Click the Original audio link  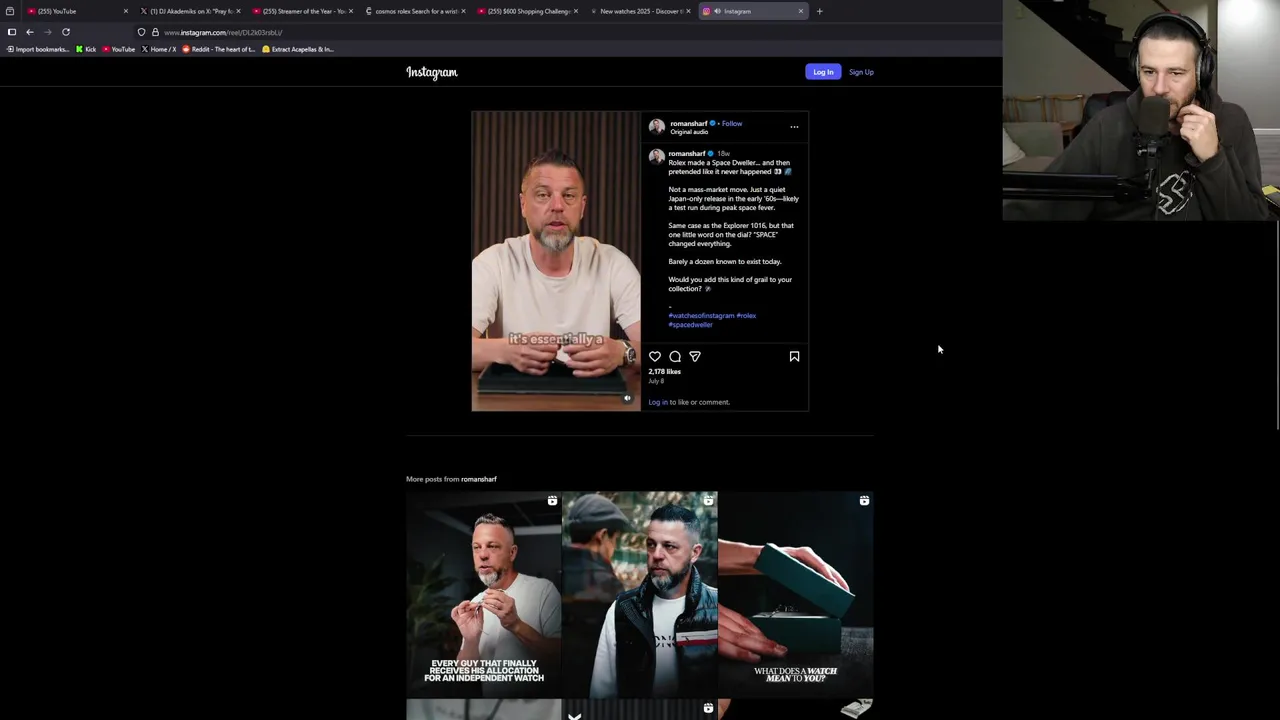click(689, 132)
